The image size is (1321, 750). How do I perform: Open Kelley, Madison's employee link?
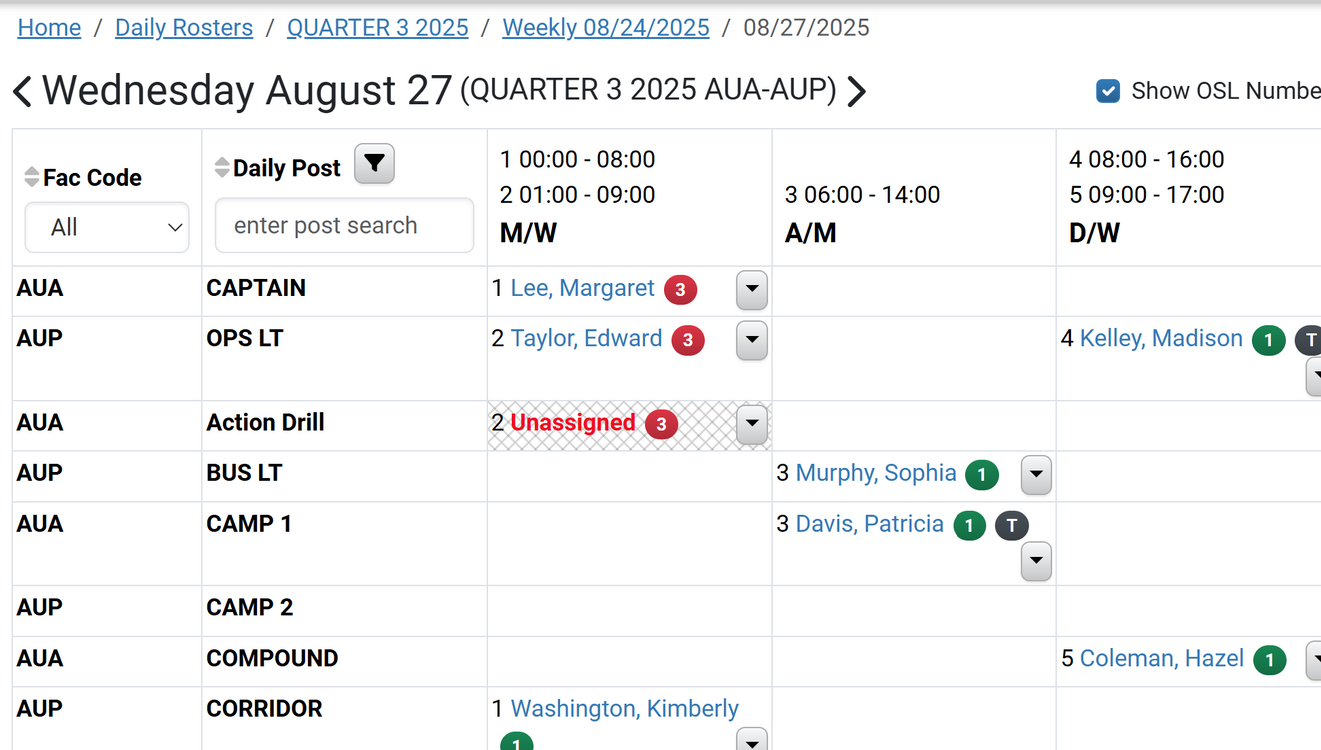(1161, 339)
